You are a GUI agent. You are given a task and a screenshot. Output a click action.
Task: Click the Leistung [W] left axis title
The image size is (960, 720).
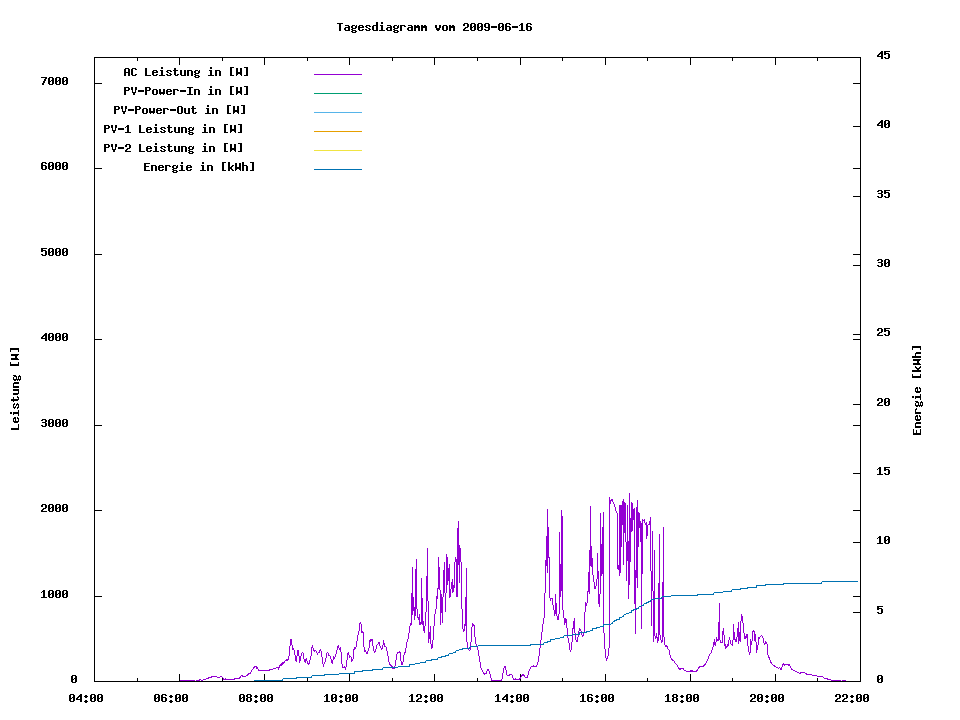tap(15, 388)
